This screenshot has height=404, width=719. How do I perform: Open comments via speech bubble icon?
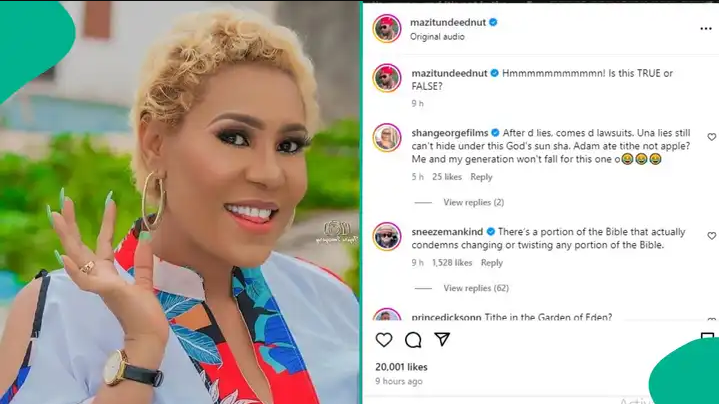click(x=413, y=340)
